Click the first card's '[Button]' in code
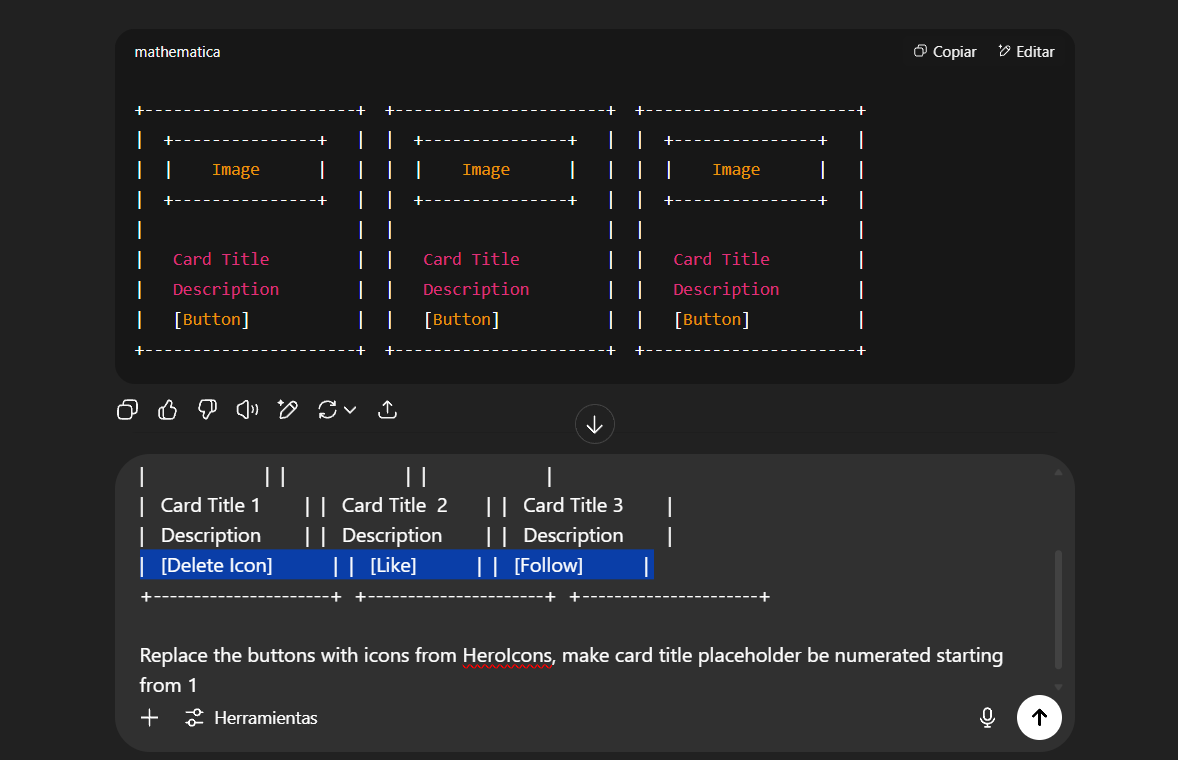1178x760 pixels. (x=212, y=319)
